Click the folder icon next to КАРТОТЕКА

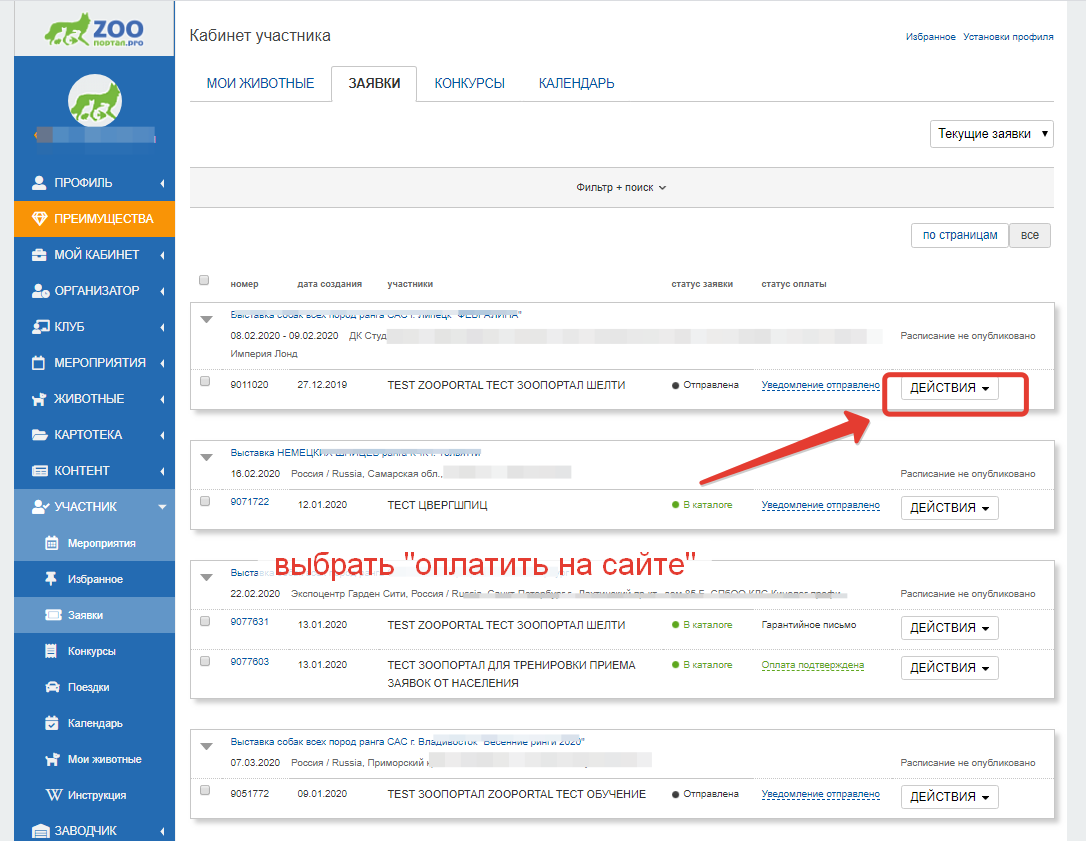click(39, 435)
